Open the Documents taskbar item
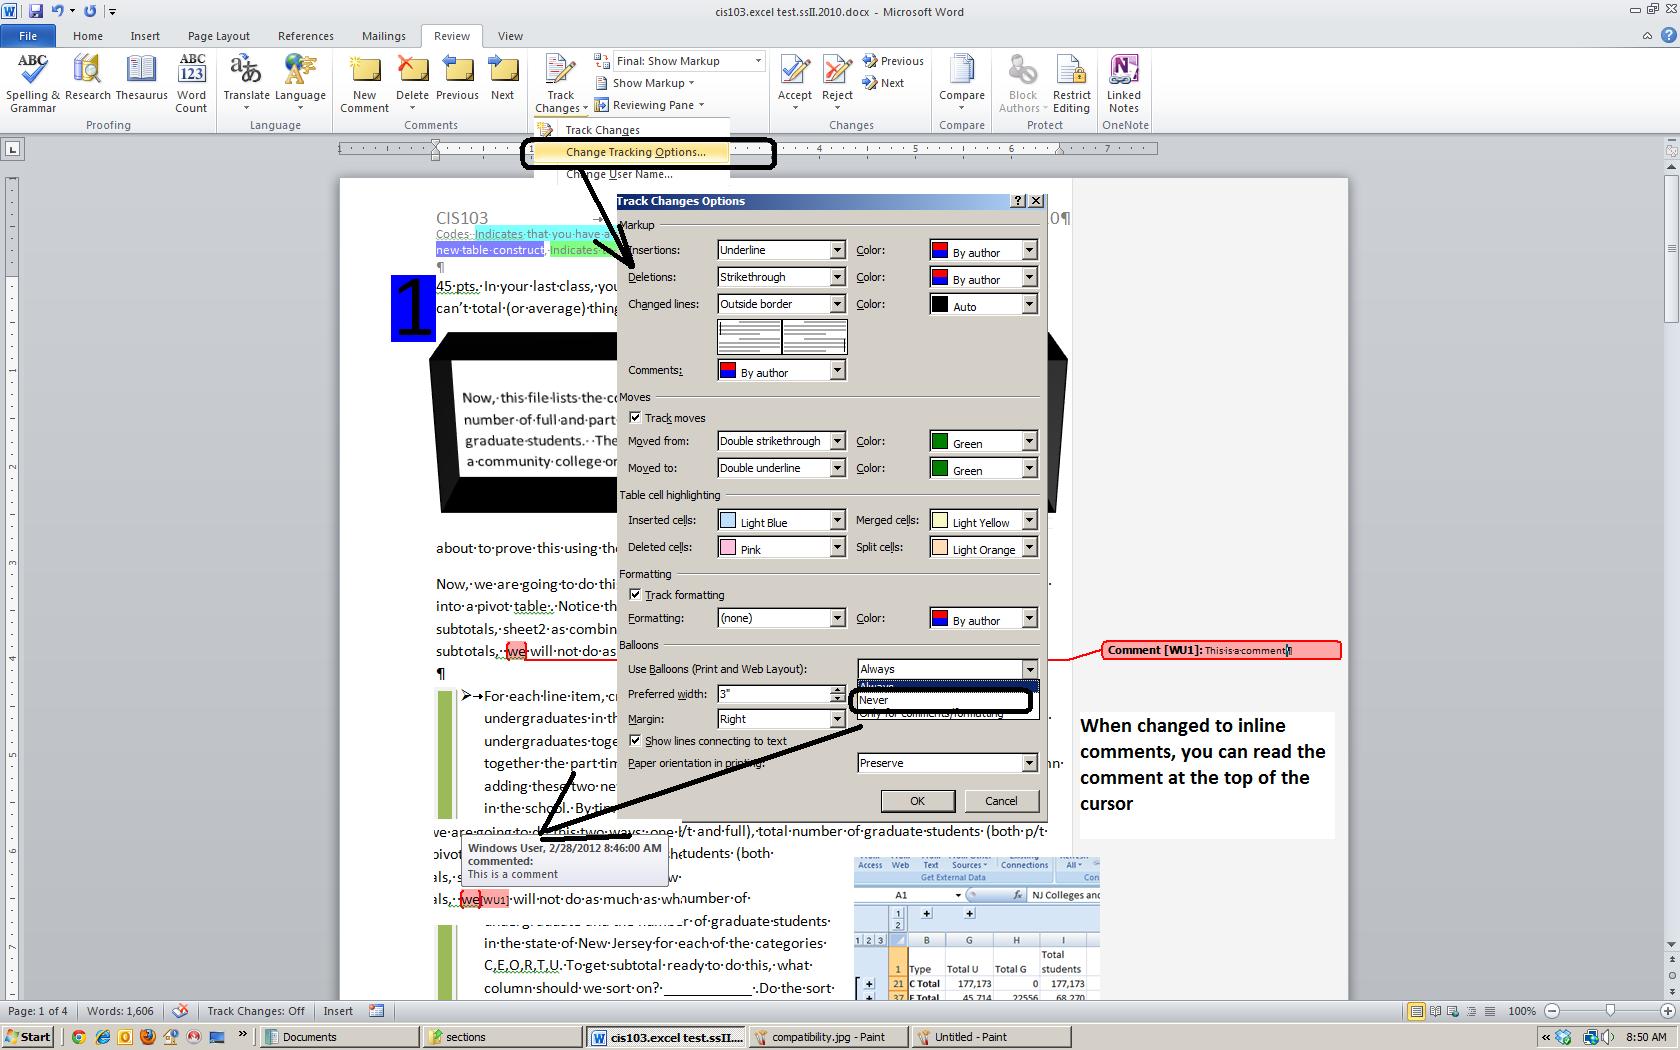The height and width of the screenshot is (1050, 1680). pyautogui.click(x=339, y=1037)
